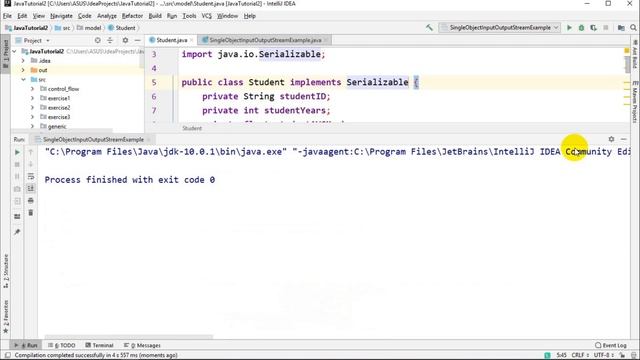Switch to SingleObjectInputOutputStreamExample.java editor tab
The height and width of the screenshot is (360, 640).
pyautogui.click(x=265, y=40)
